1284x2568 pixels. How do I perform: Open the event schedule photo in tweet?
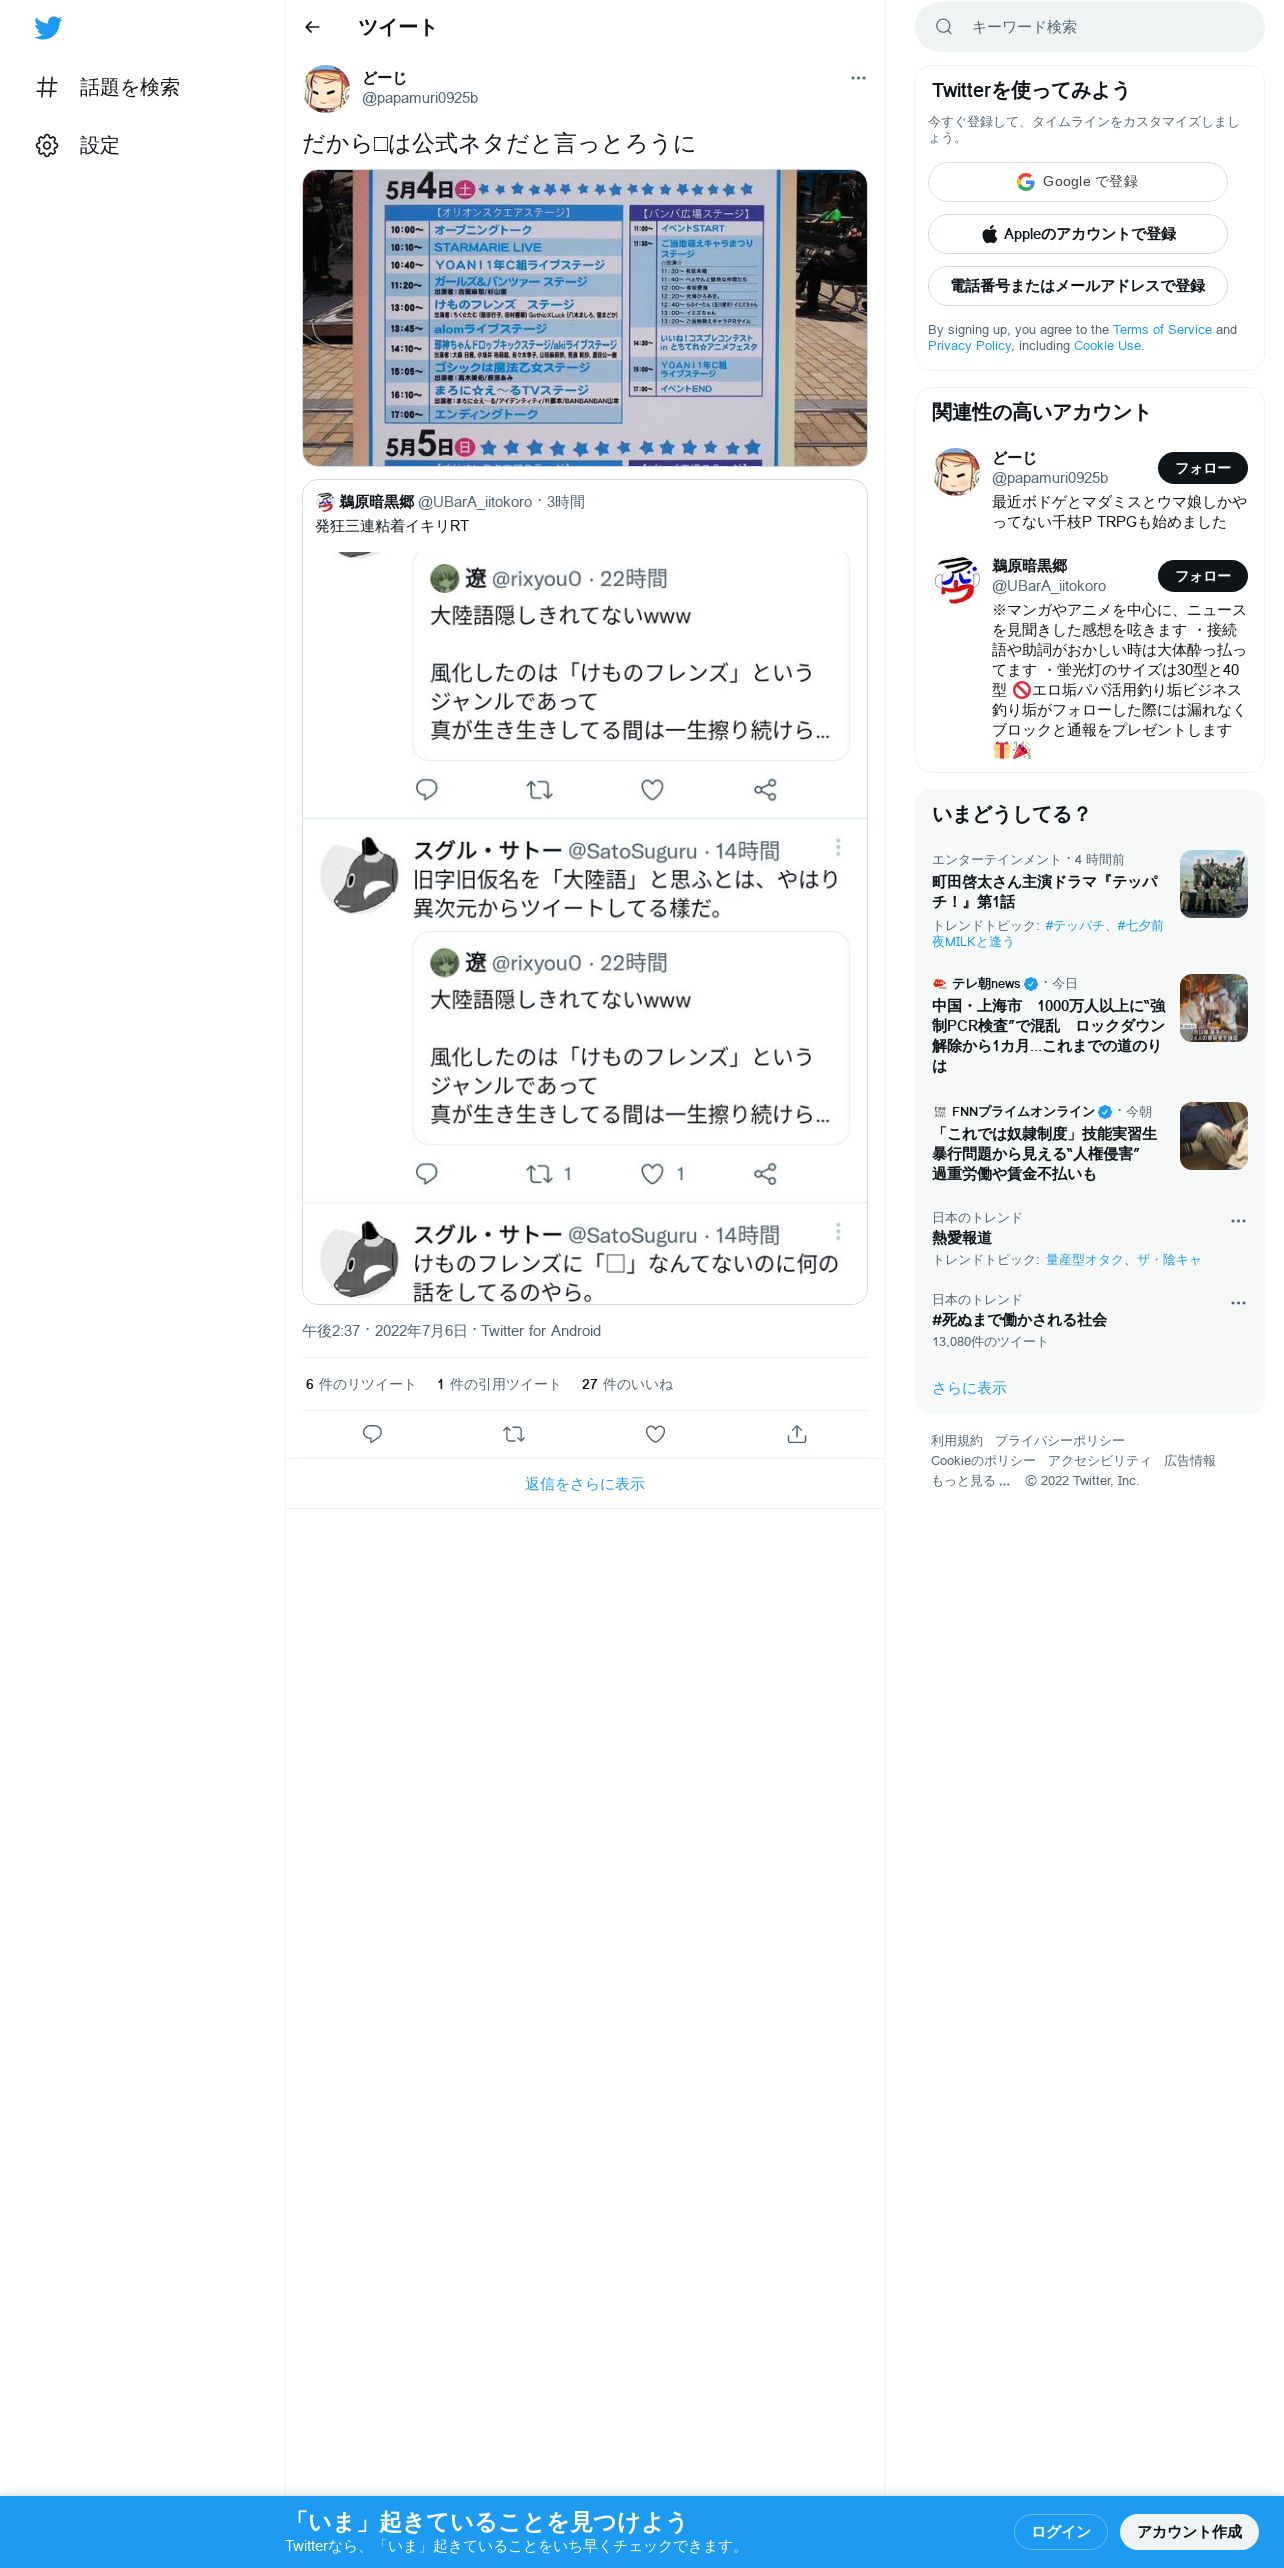point(585,318)
